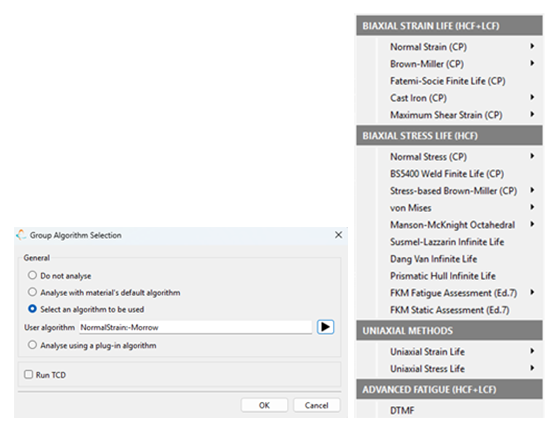Select the Do not analyse radio button
560x430 pixels.
coord(32,275)
